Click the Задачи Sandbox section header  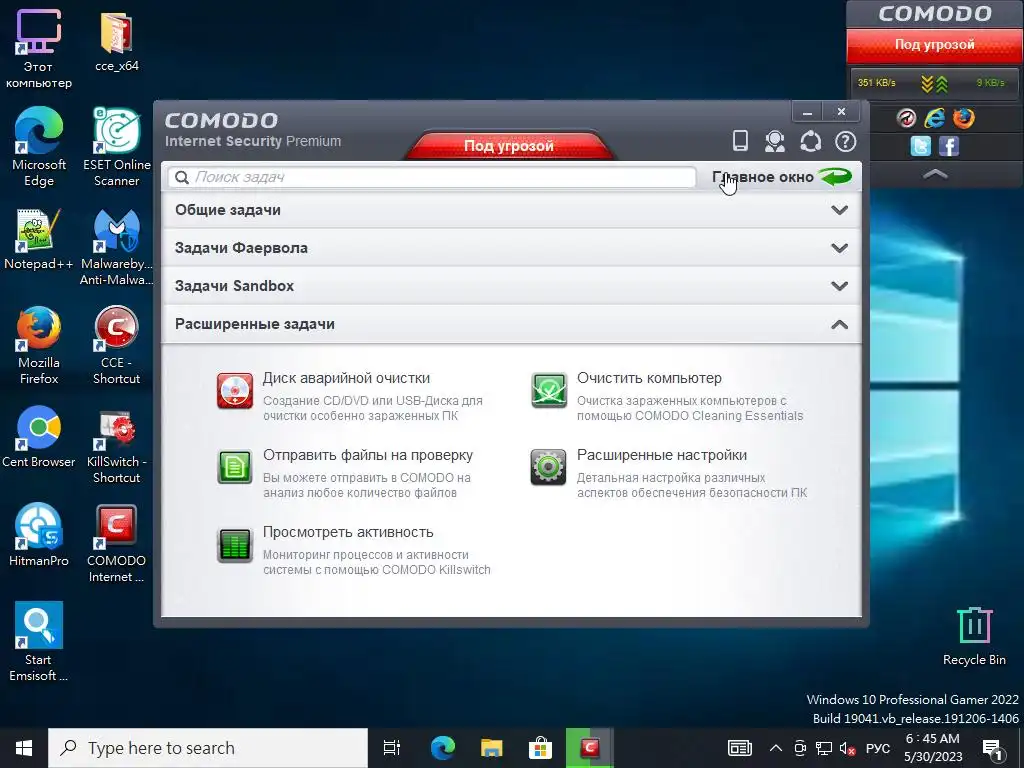[511, 286]
